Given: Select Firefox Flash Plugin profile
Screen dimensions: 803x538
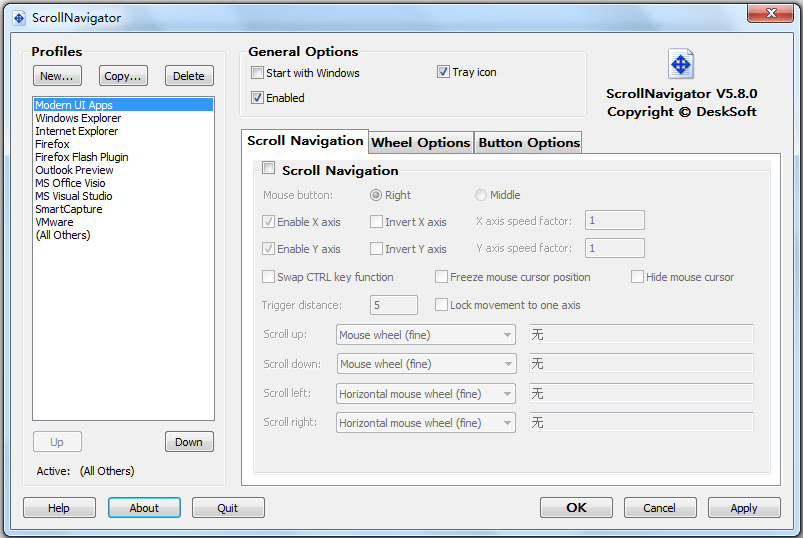Looking at the screenshot, I should [x=123, y=157].
